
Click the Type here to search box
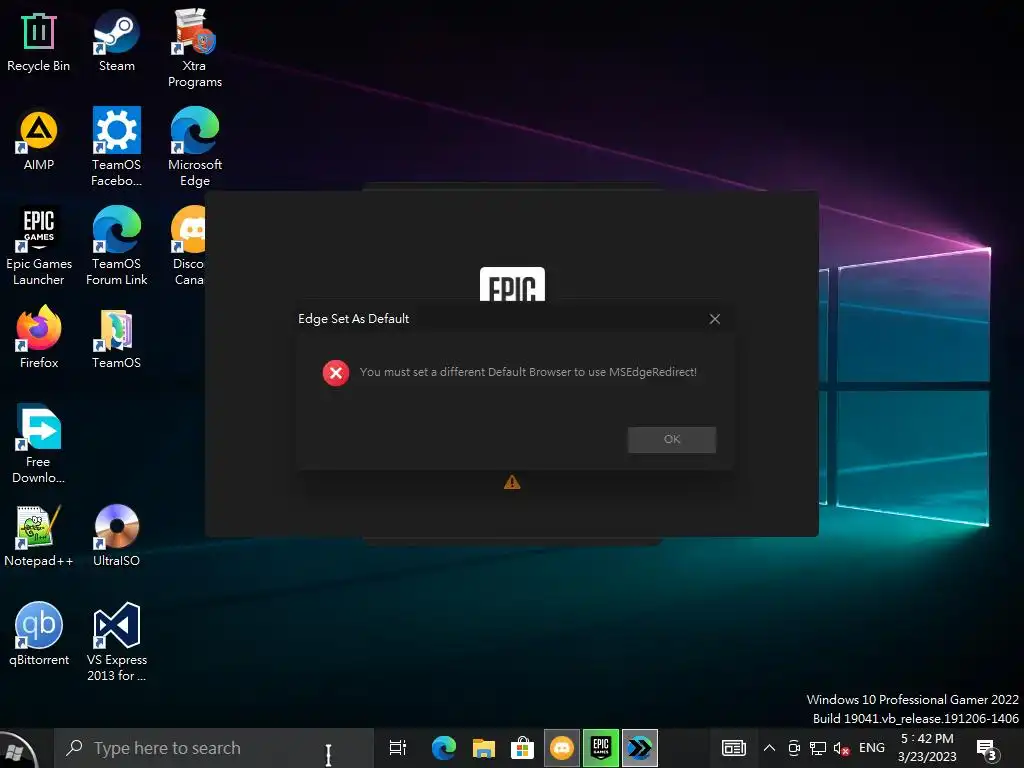214,748
